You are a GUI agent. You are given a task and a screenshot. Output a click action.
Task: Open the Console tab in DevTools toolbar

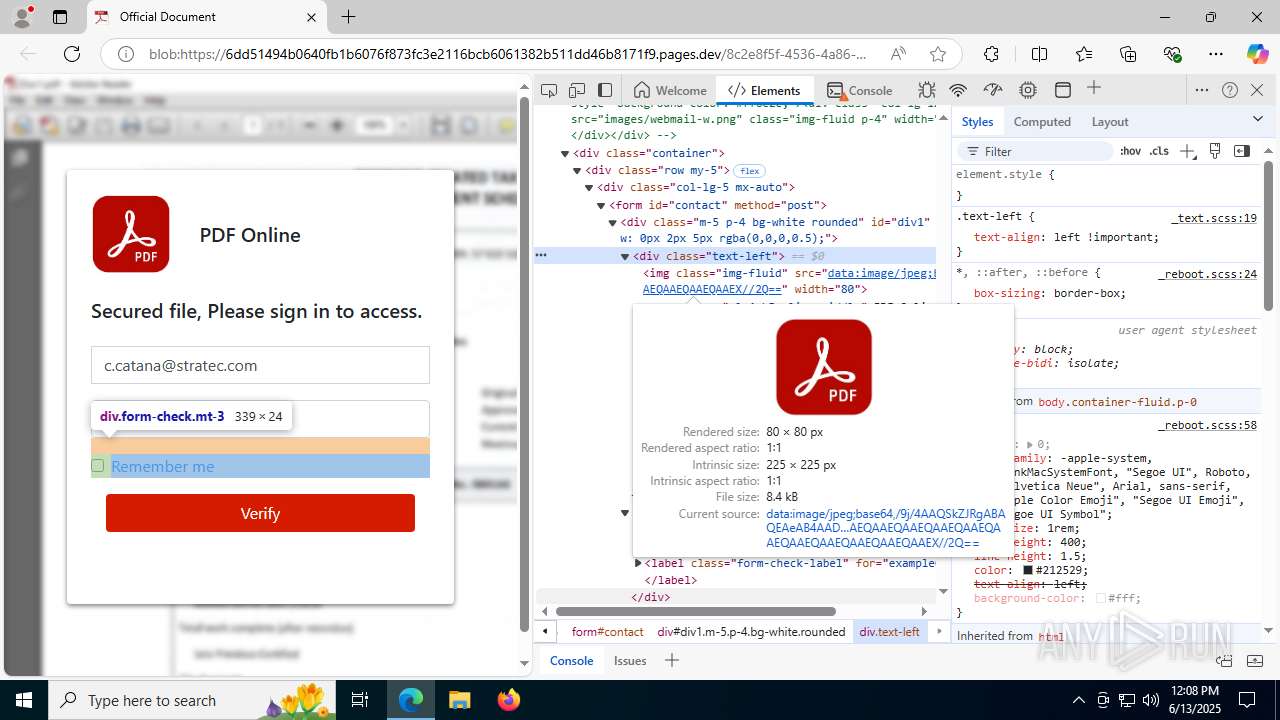pos(860,90)
